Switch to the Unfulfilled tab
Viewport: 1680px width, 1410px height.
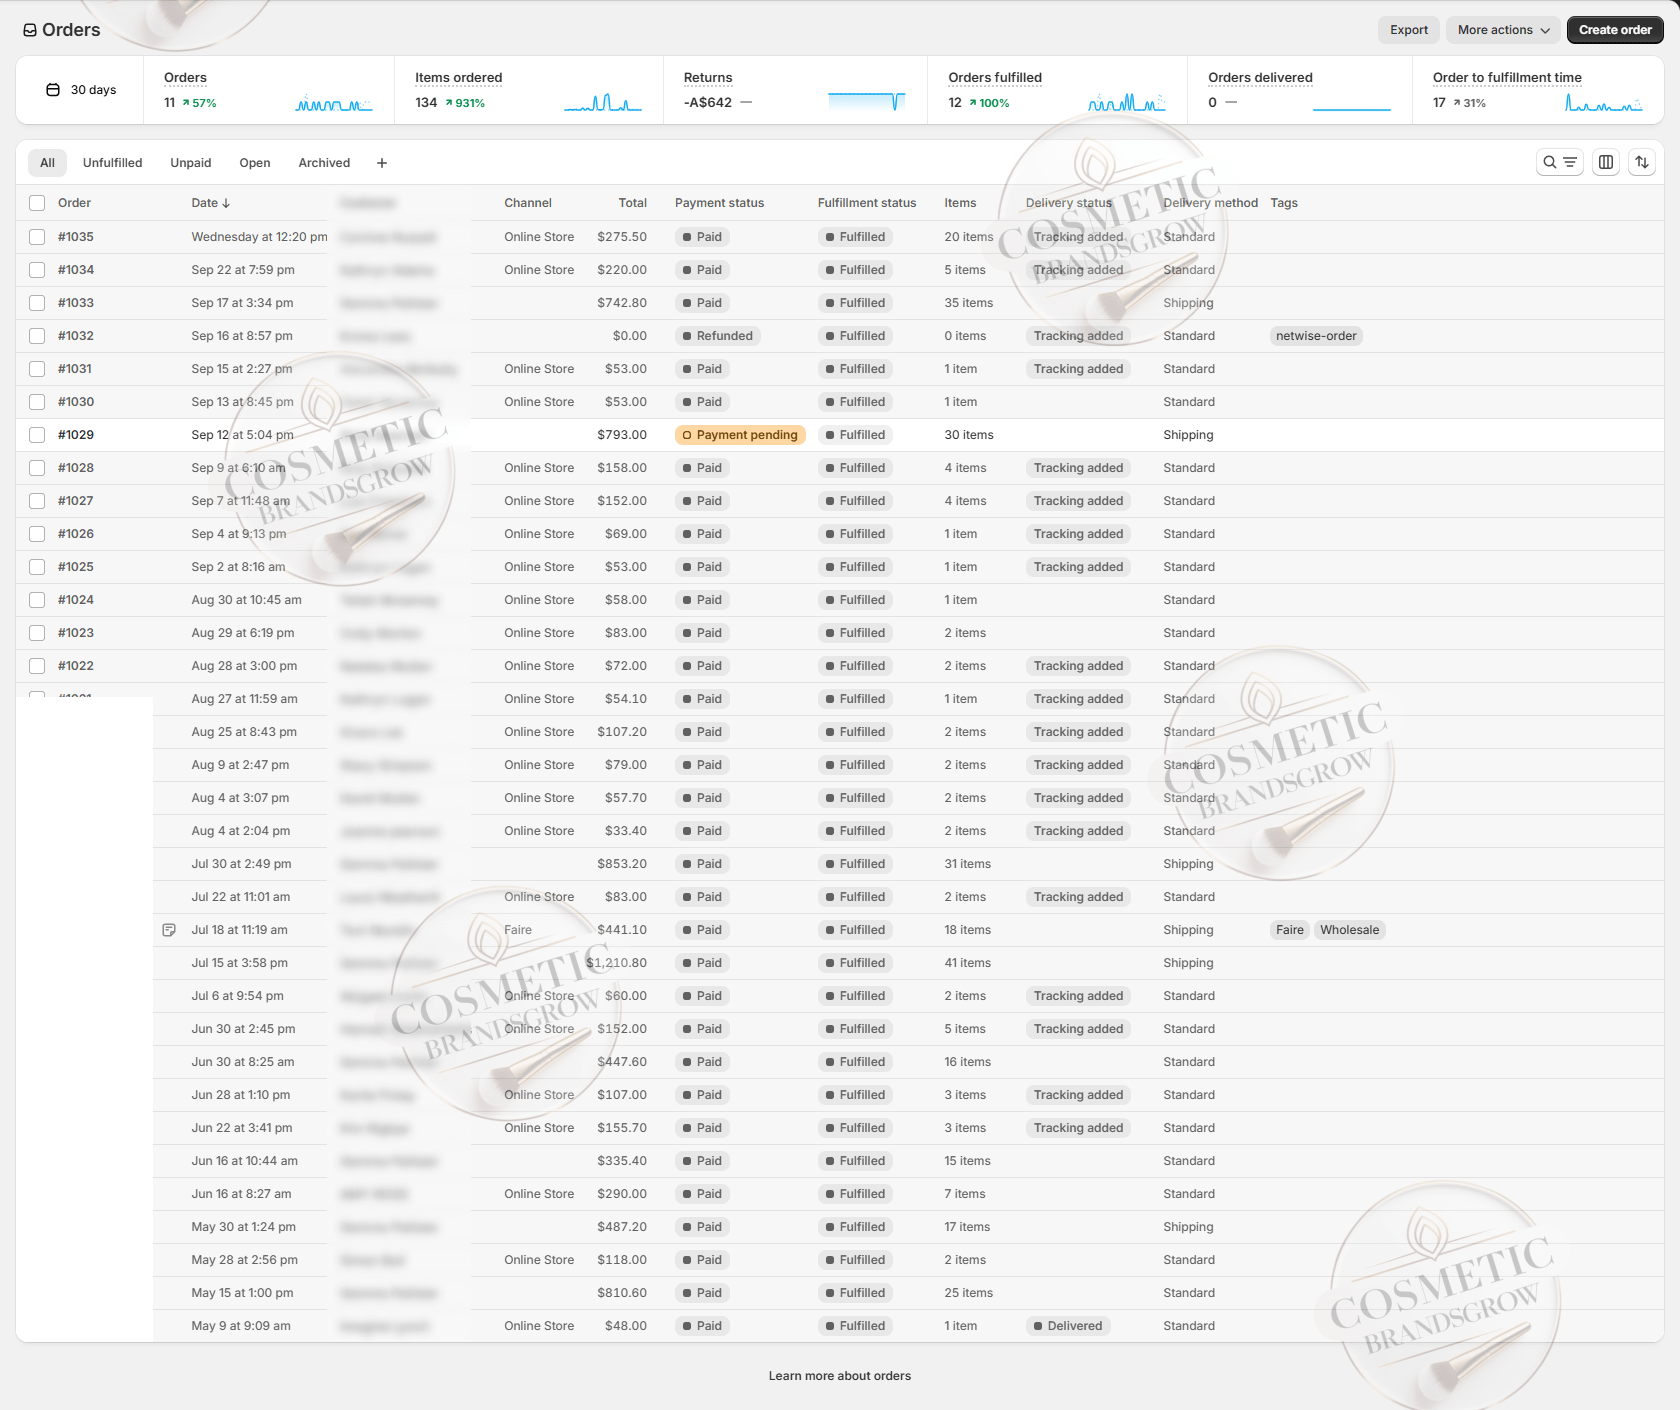112,163
